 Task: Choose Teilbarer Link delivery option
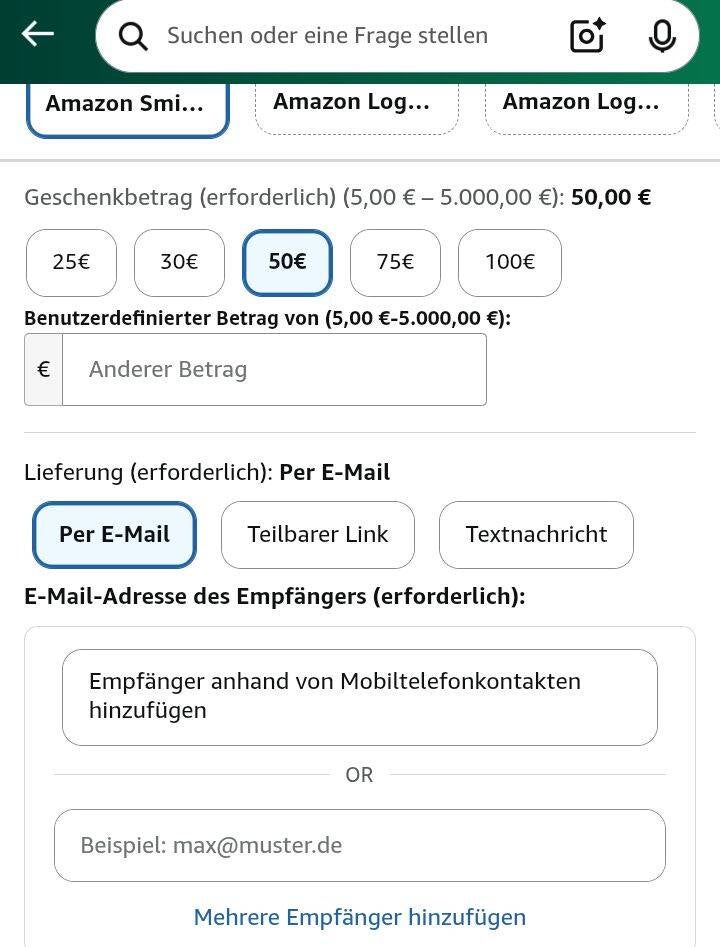click(318, 534)
